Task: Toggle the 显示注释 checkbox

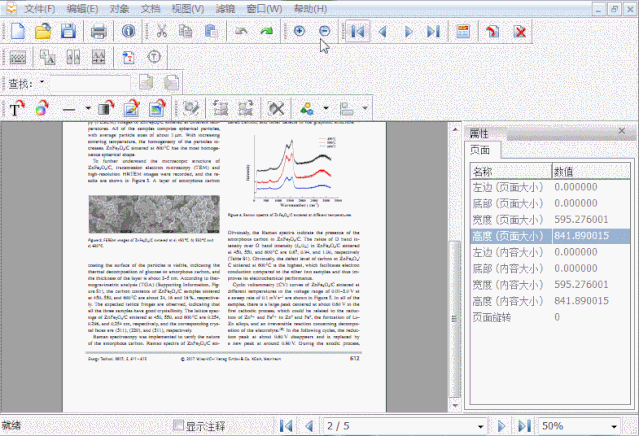Action: 180,425
